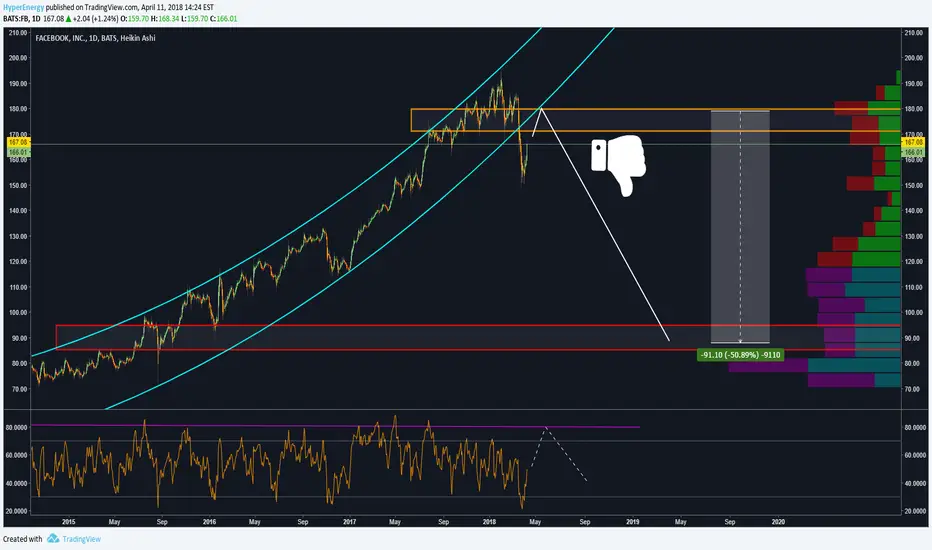Click the white thumbs-down icon on the chart
The image size is (932, 550).
[618, 166]
